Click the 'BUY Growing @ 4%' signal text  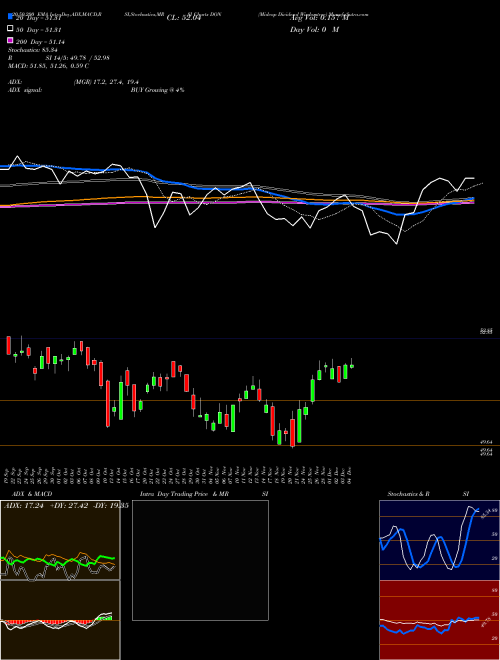click(157, 90)
